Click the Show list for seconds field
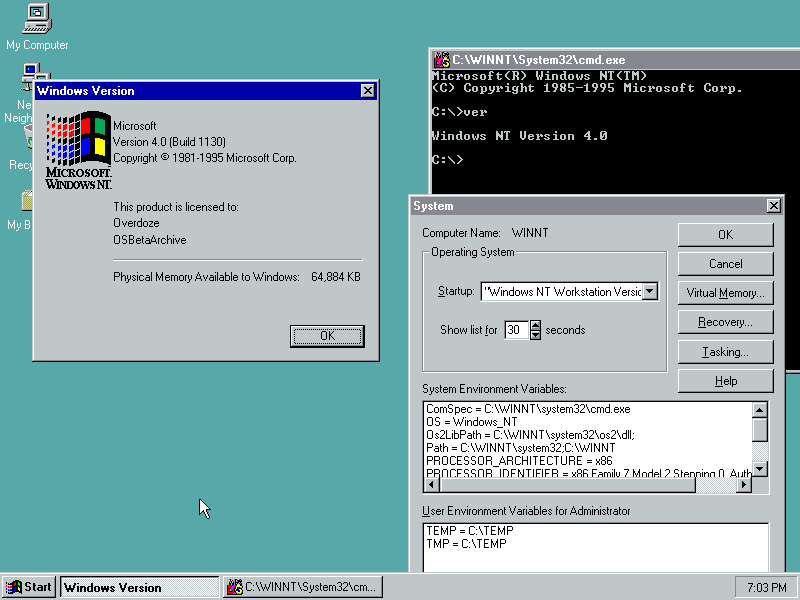The image size is (800, 600). 516,330
